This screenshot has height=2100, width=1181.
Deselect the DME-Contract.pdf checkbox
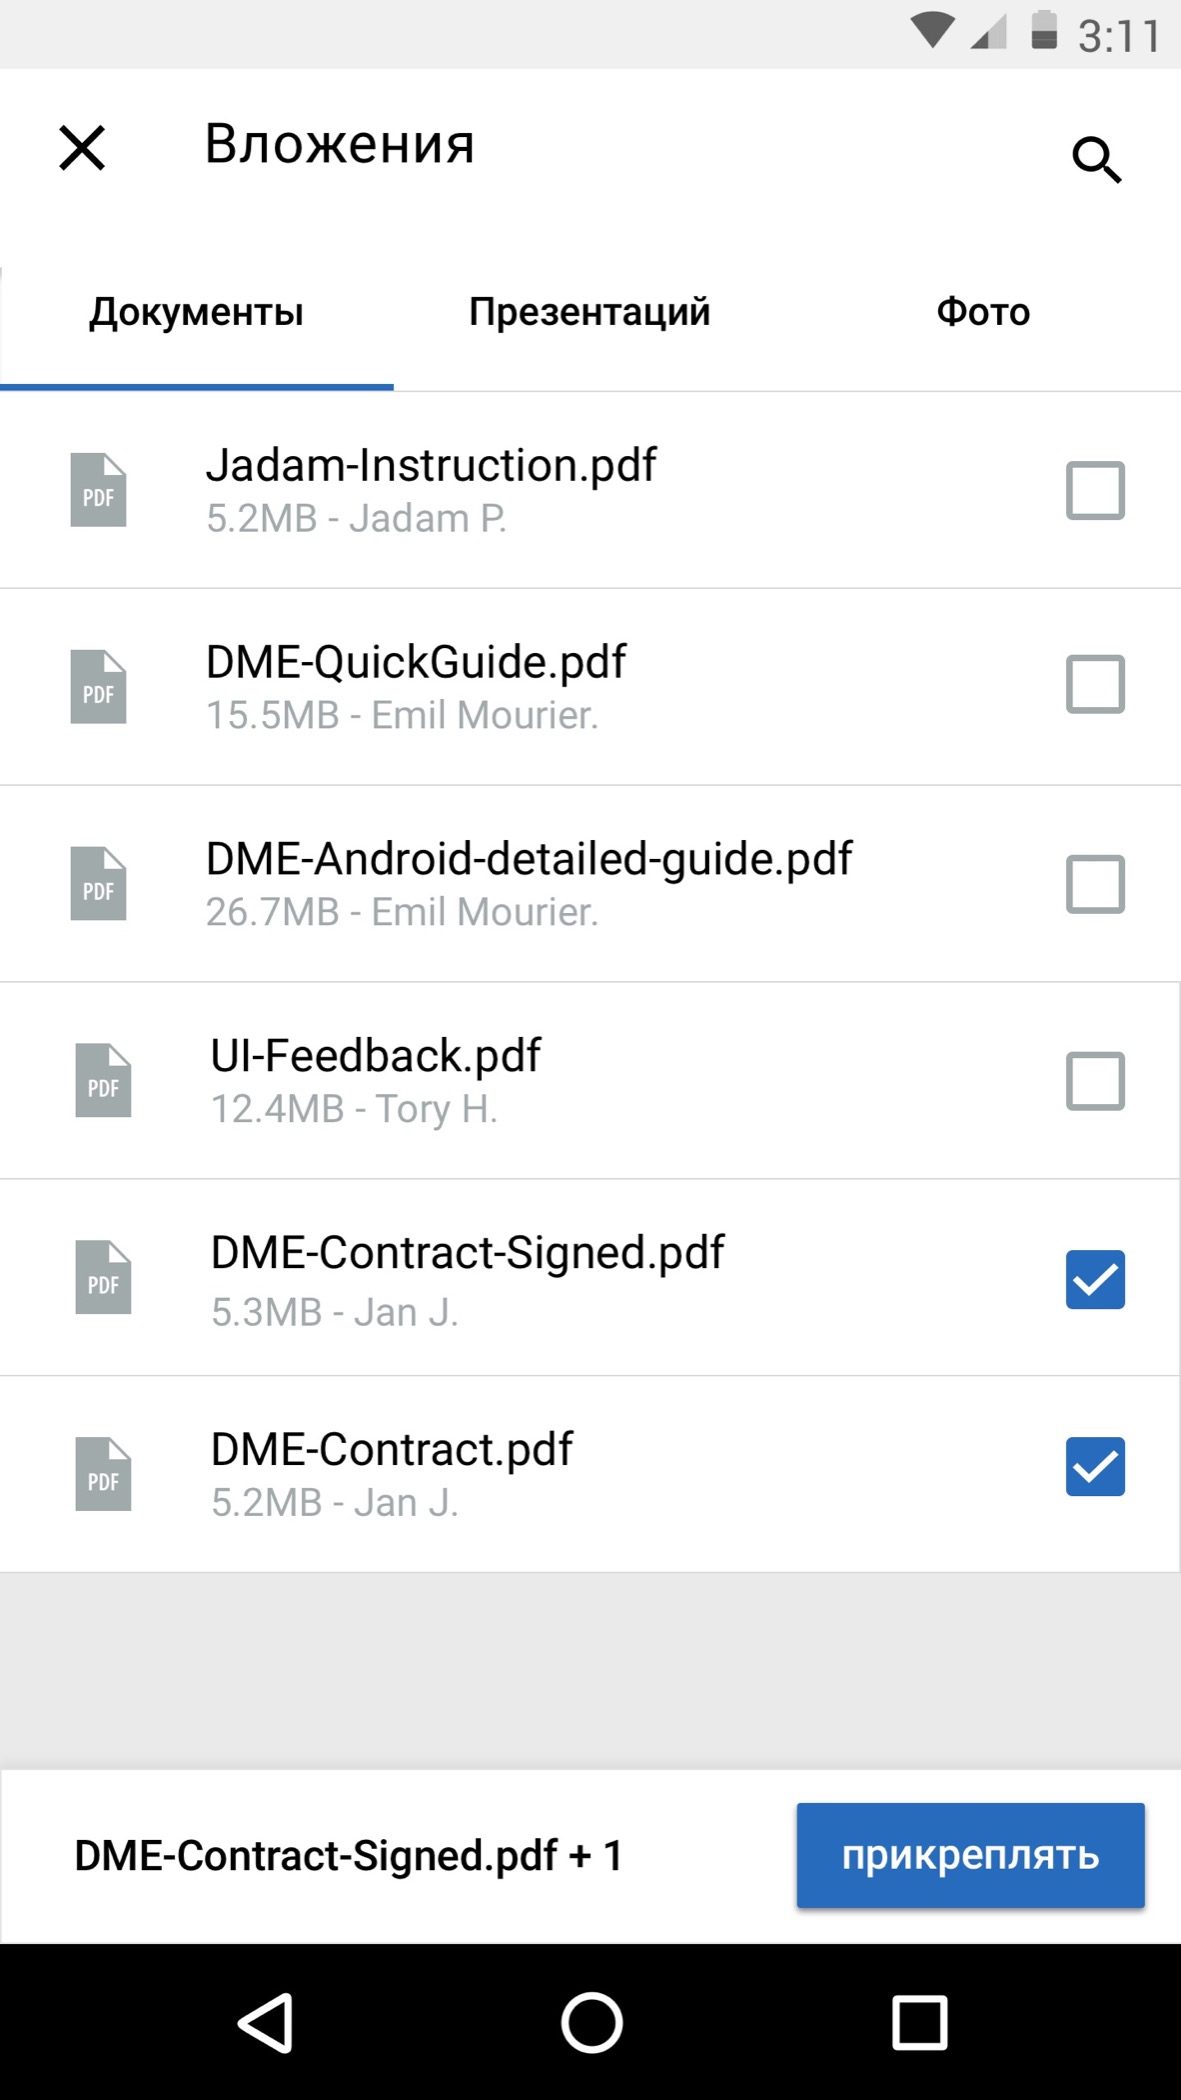point(1095,1467)
